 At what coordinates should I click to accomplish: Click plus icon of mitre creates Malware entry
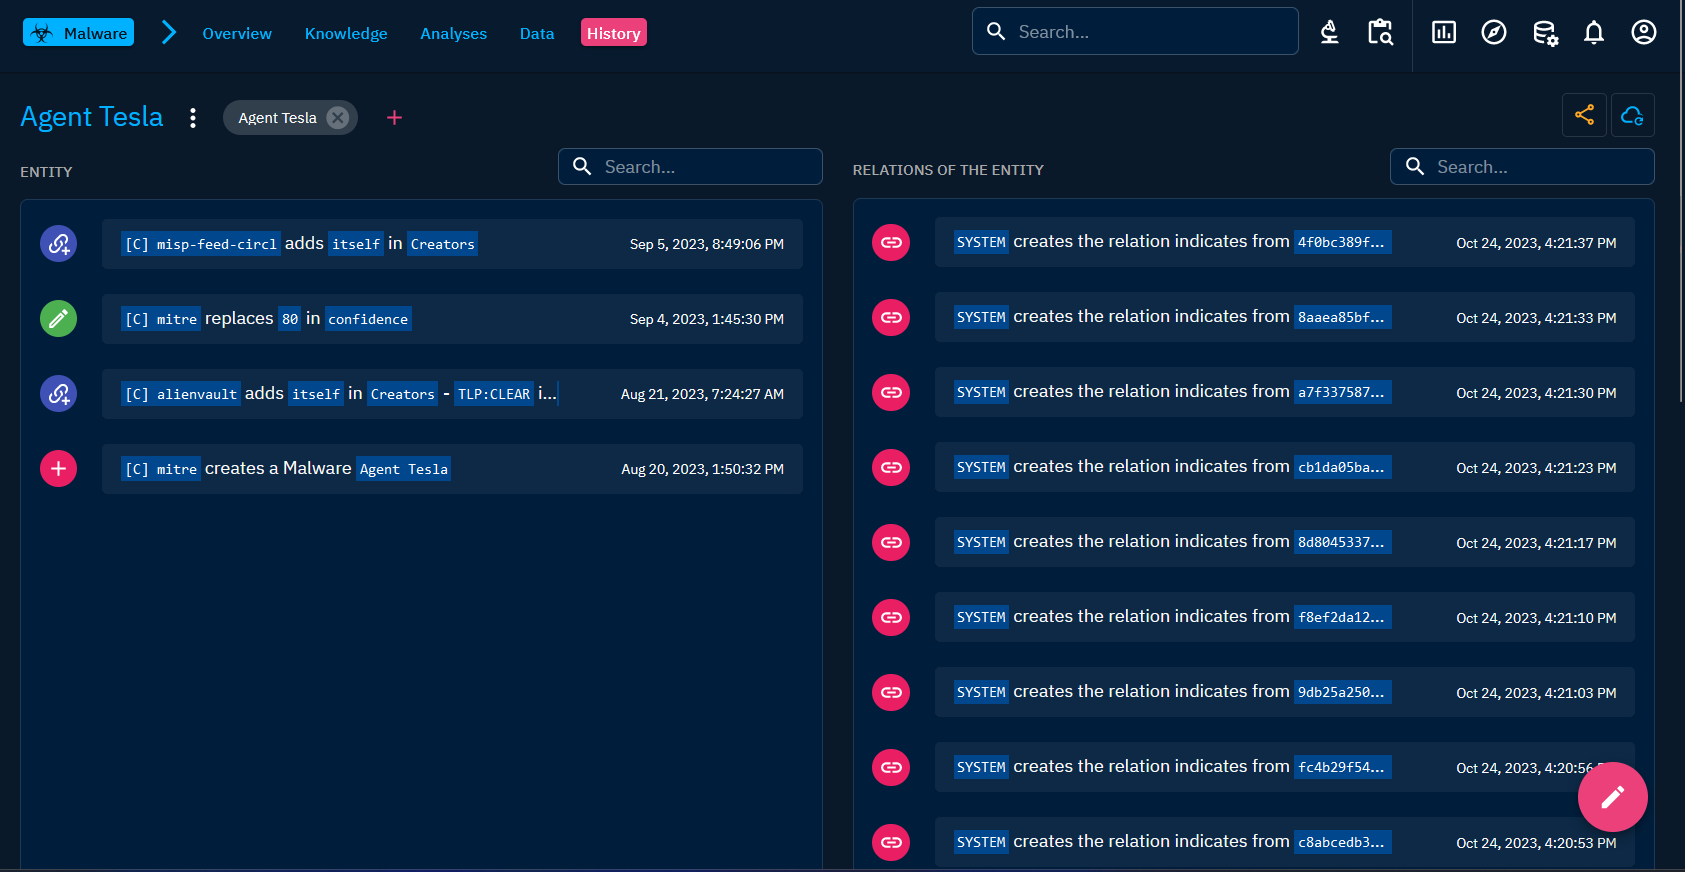[x=59, y=468]
